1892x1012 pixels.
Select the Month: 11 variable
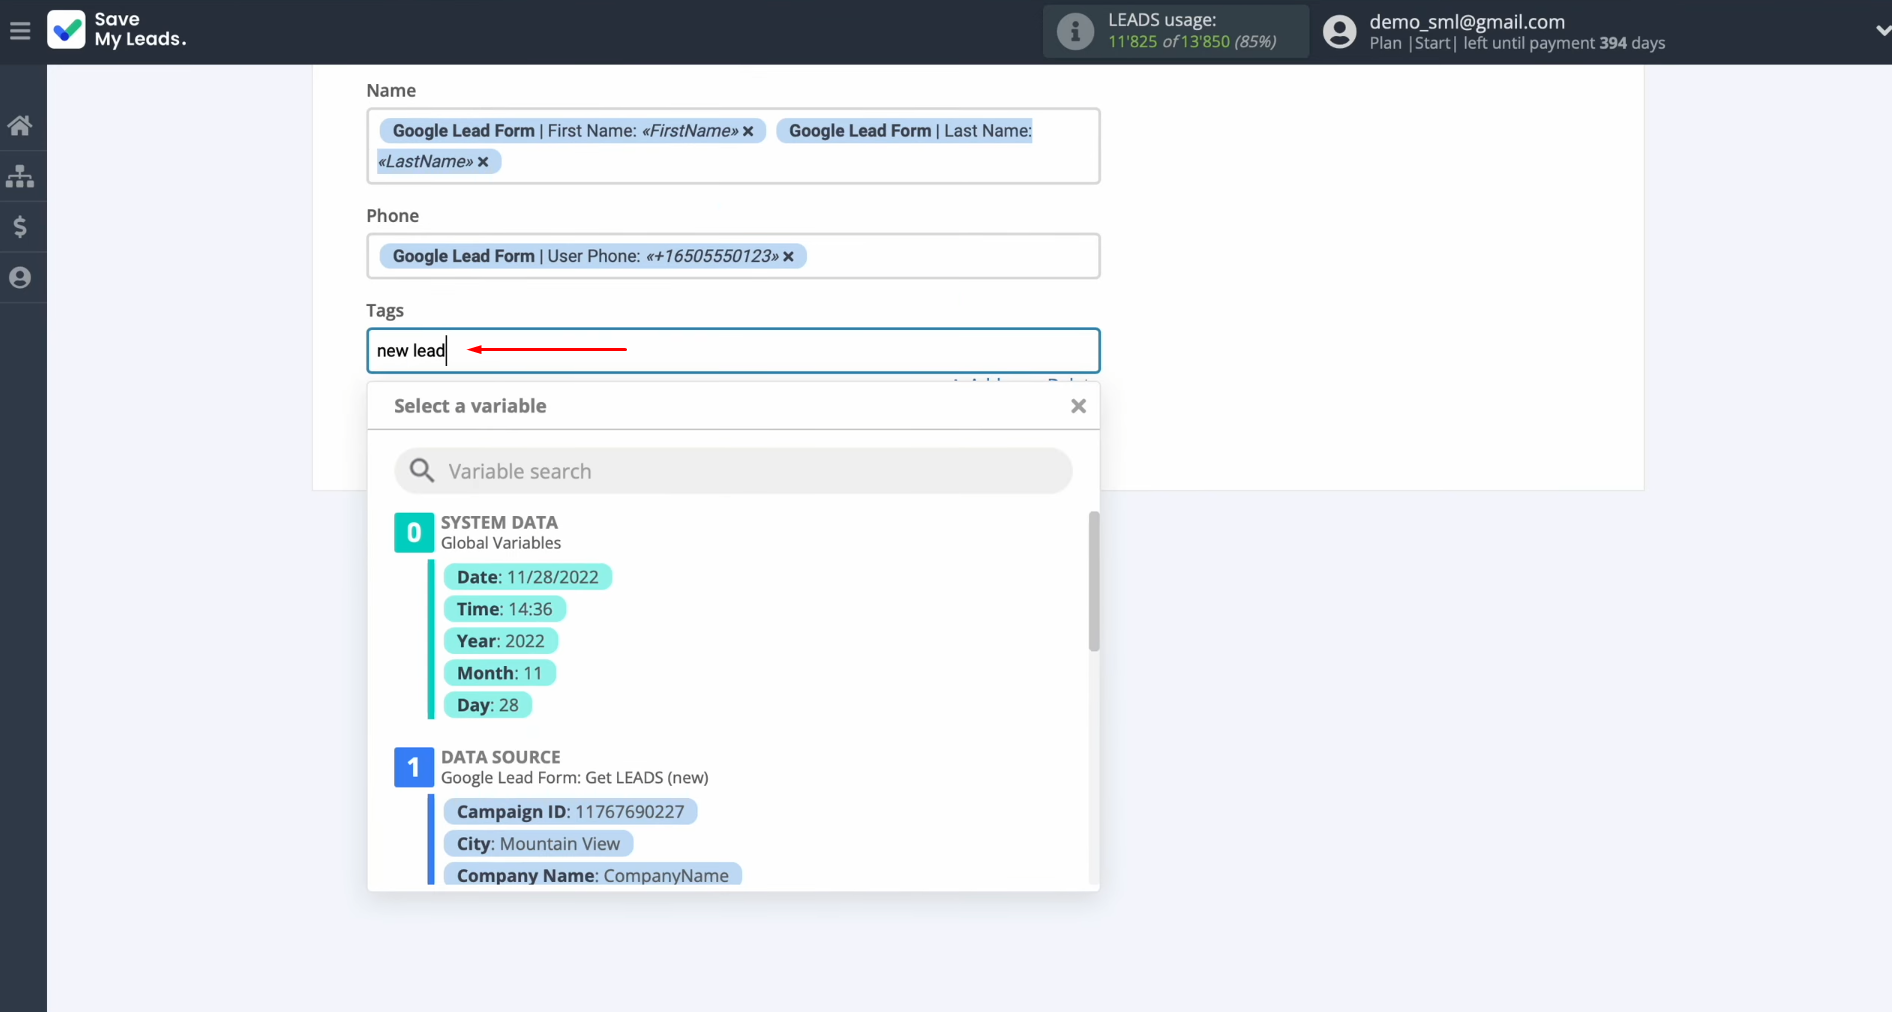[x=500, y=673]
